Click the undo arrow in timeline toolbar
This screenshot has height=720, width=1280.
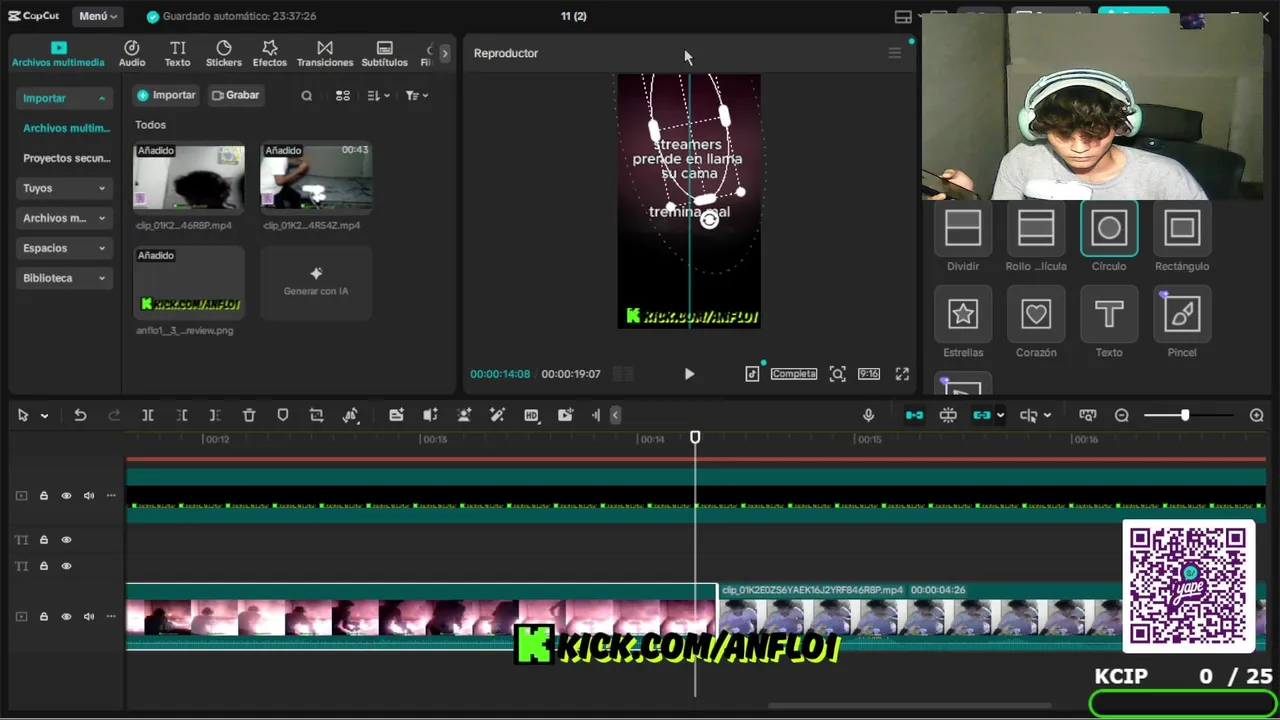click(80, 415)
